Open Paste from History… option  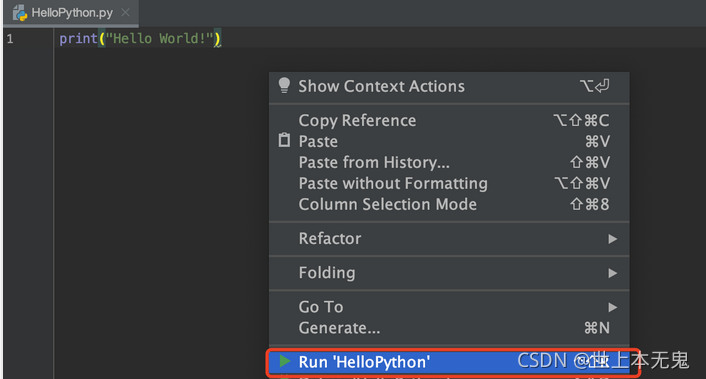tap(449, 162)
